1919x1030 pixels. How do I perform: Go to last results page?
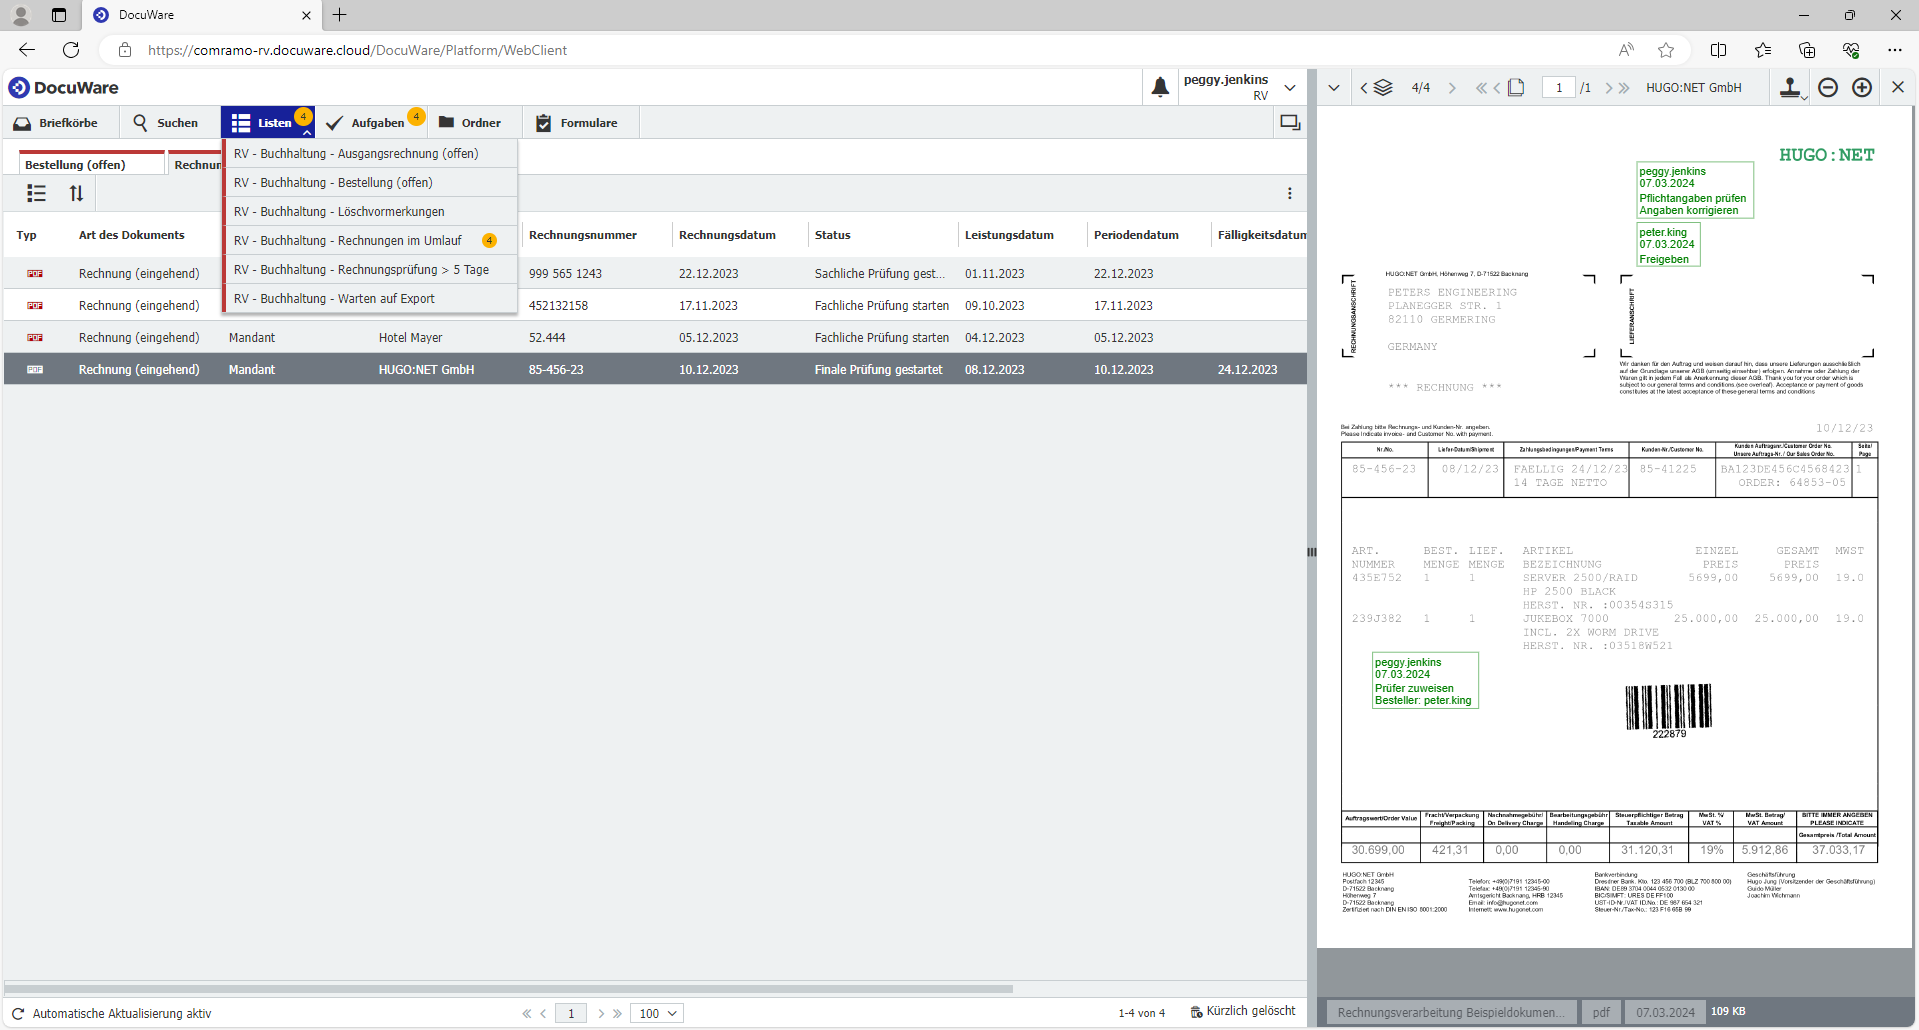coord(617,1013)
